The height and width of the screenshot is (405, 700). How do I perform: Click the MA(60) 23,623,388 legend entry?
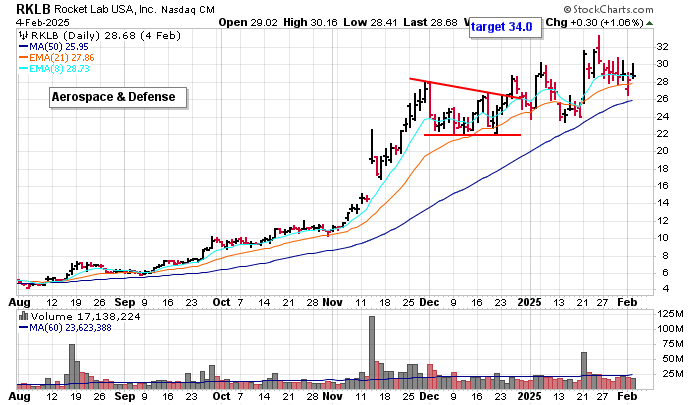(65, 328)
